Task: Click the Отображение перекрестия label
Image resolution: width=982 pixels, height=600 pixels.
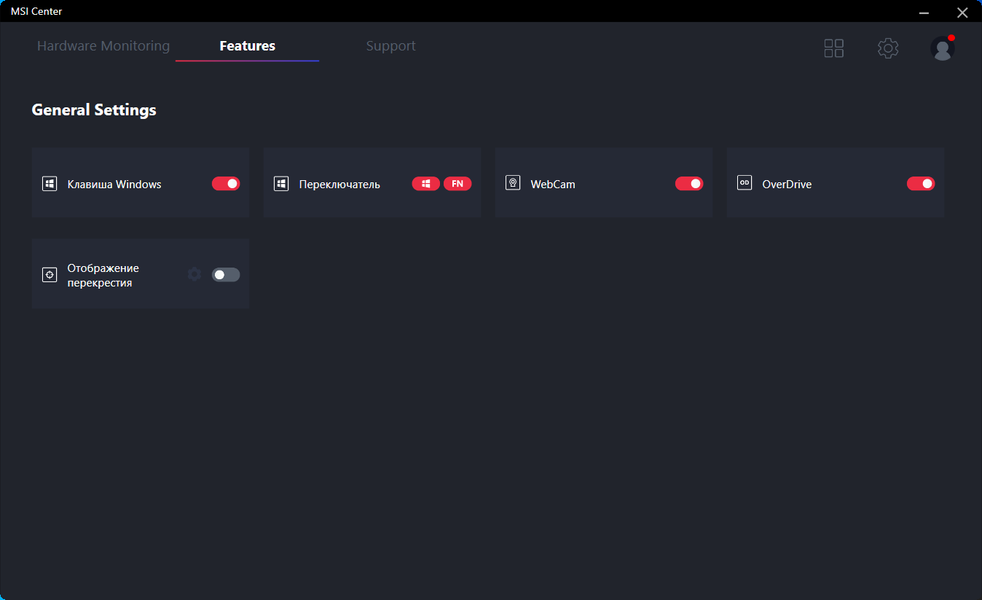Action: pos(103,275)
